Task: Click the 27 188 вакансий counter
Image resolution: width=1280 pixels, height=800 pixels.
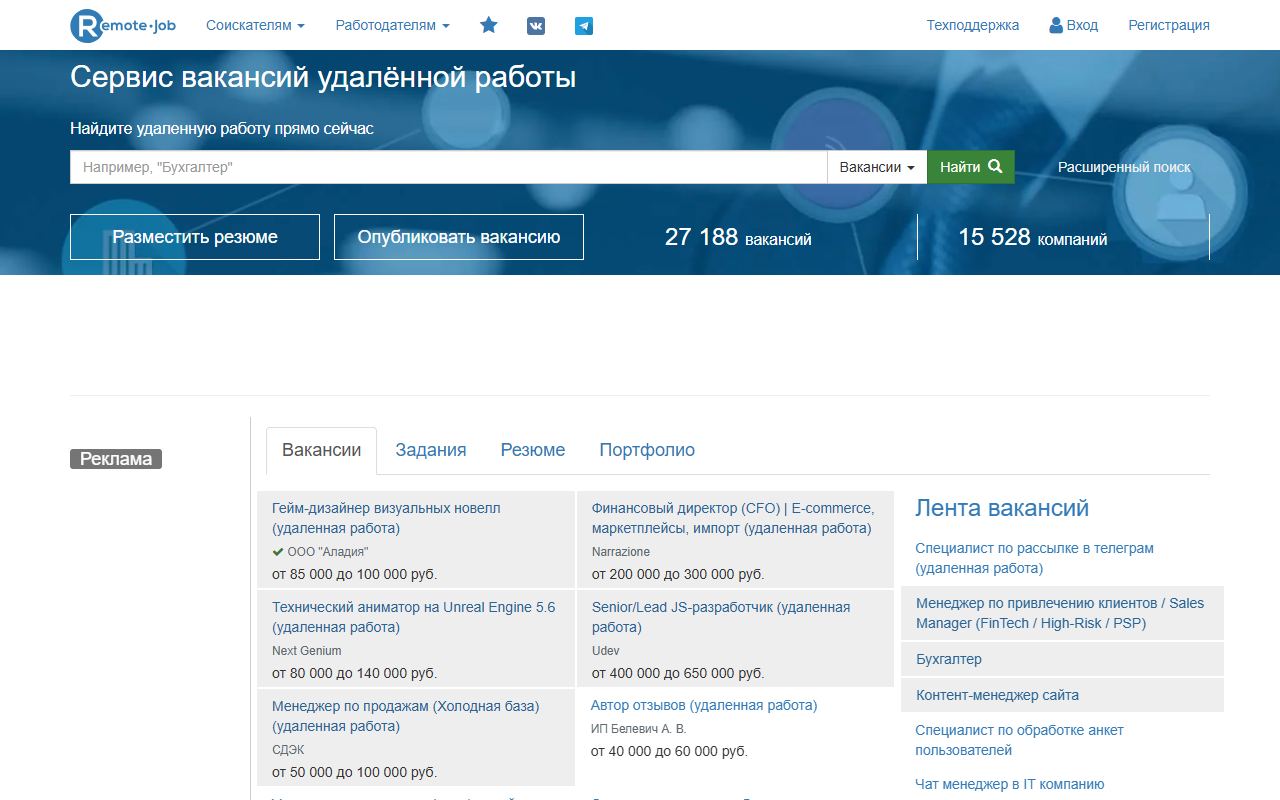Action: [x=738, y=237]
